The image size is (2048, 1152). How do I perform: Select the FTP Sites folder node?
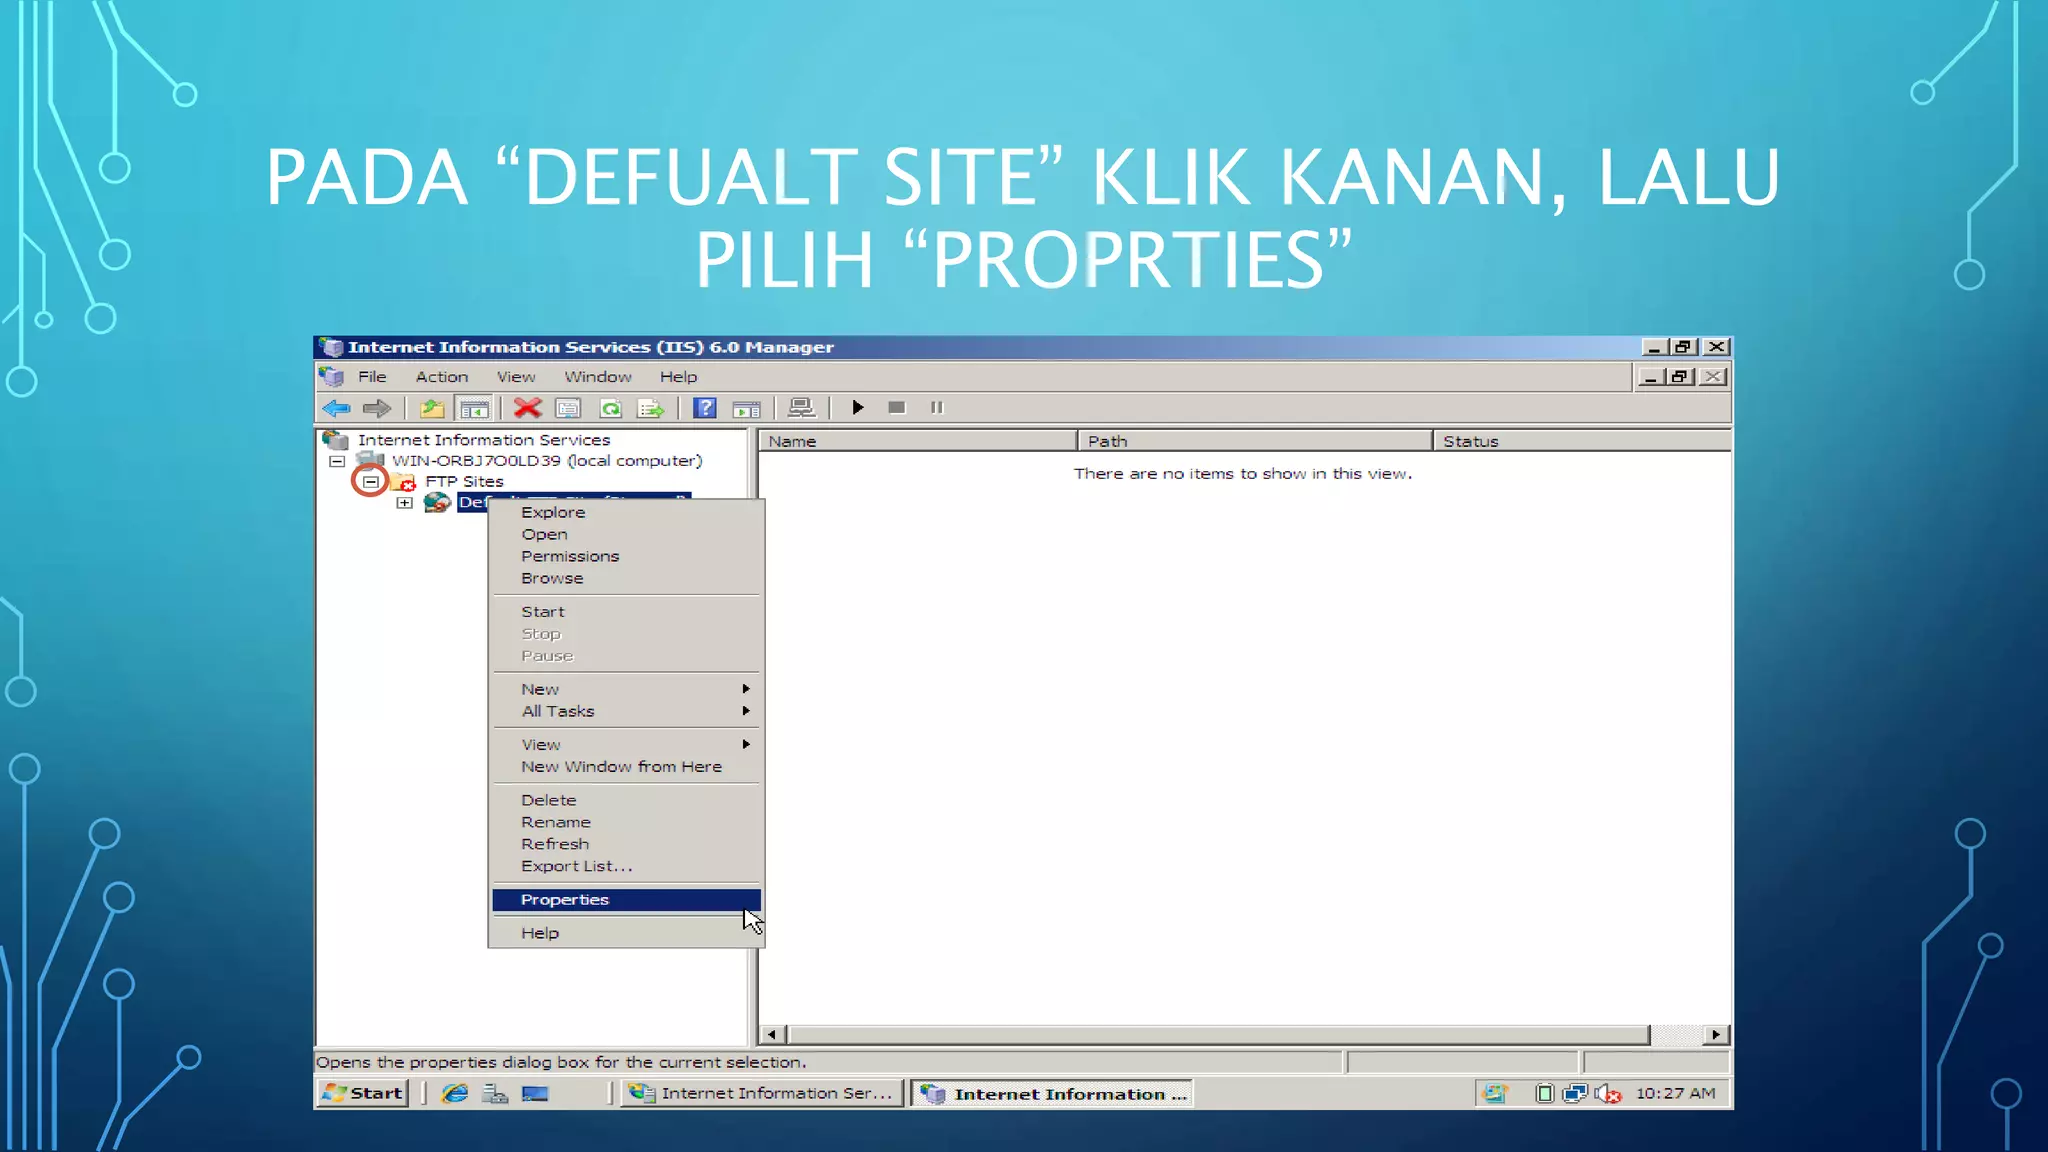[x=464, y=482]
